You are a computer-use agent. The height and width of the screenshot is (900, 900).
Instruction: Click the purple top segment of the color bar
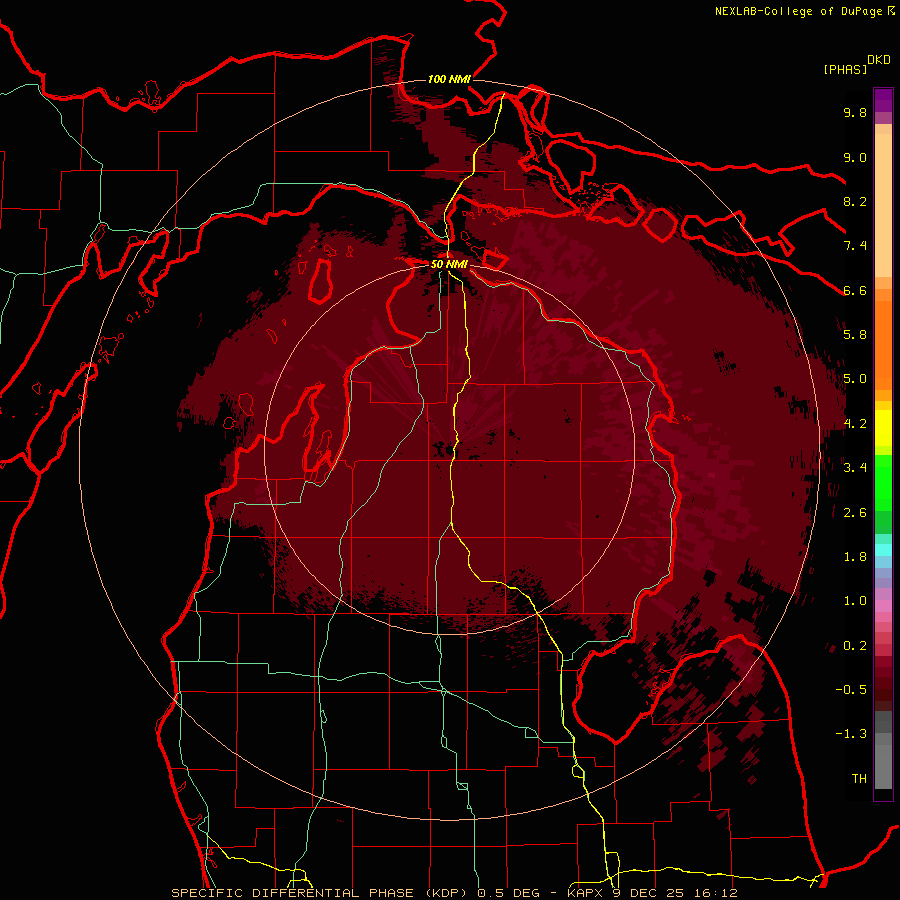pyautogui.click(x=883, y=100)
